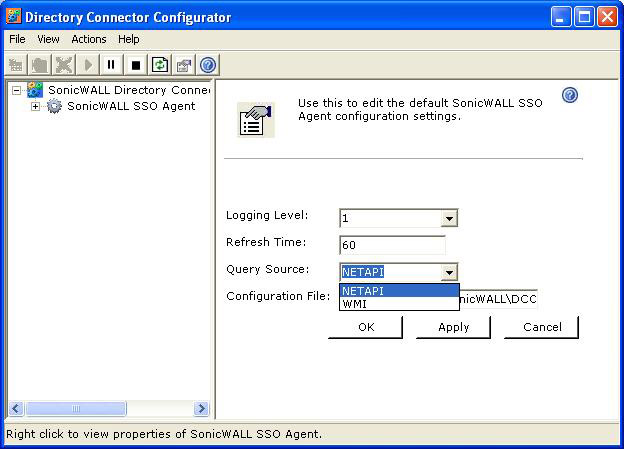Collapse the SonicWALL Directory Connector root node
The image size is (624, 449).
17,90
